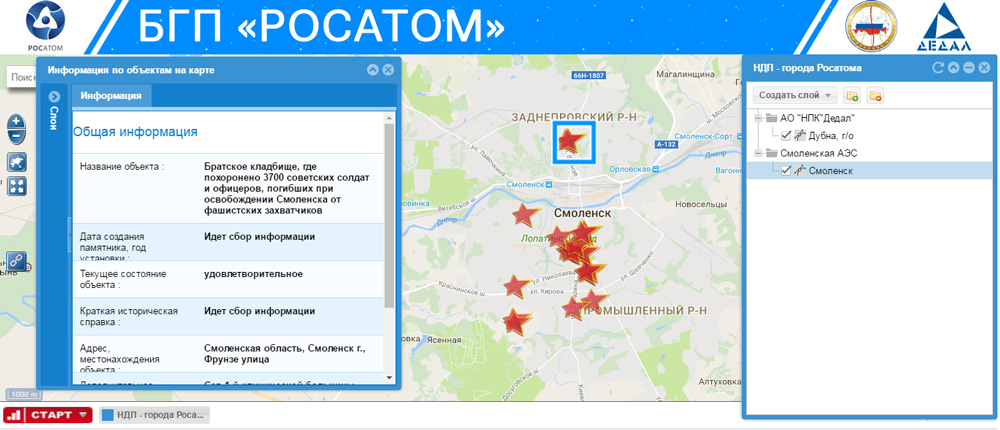1000x430 pixels.
Task: Uncheck the Смоленск layer checkbox
Action: click(786, 170)
